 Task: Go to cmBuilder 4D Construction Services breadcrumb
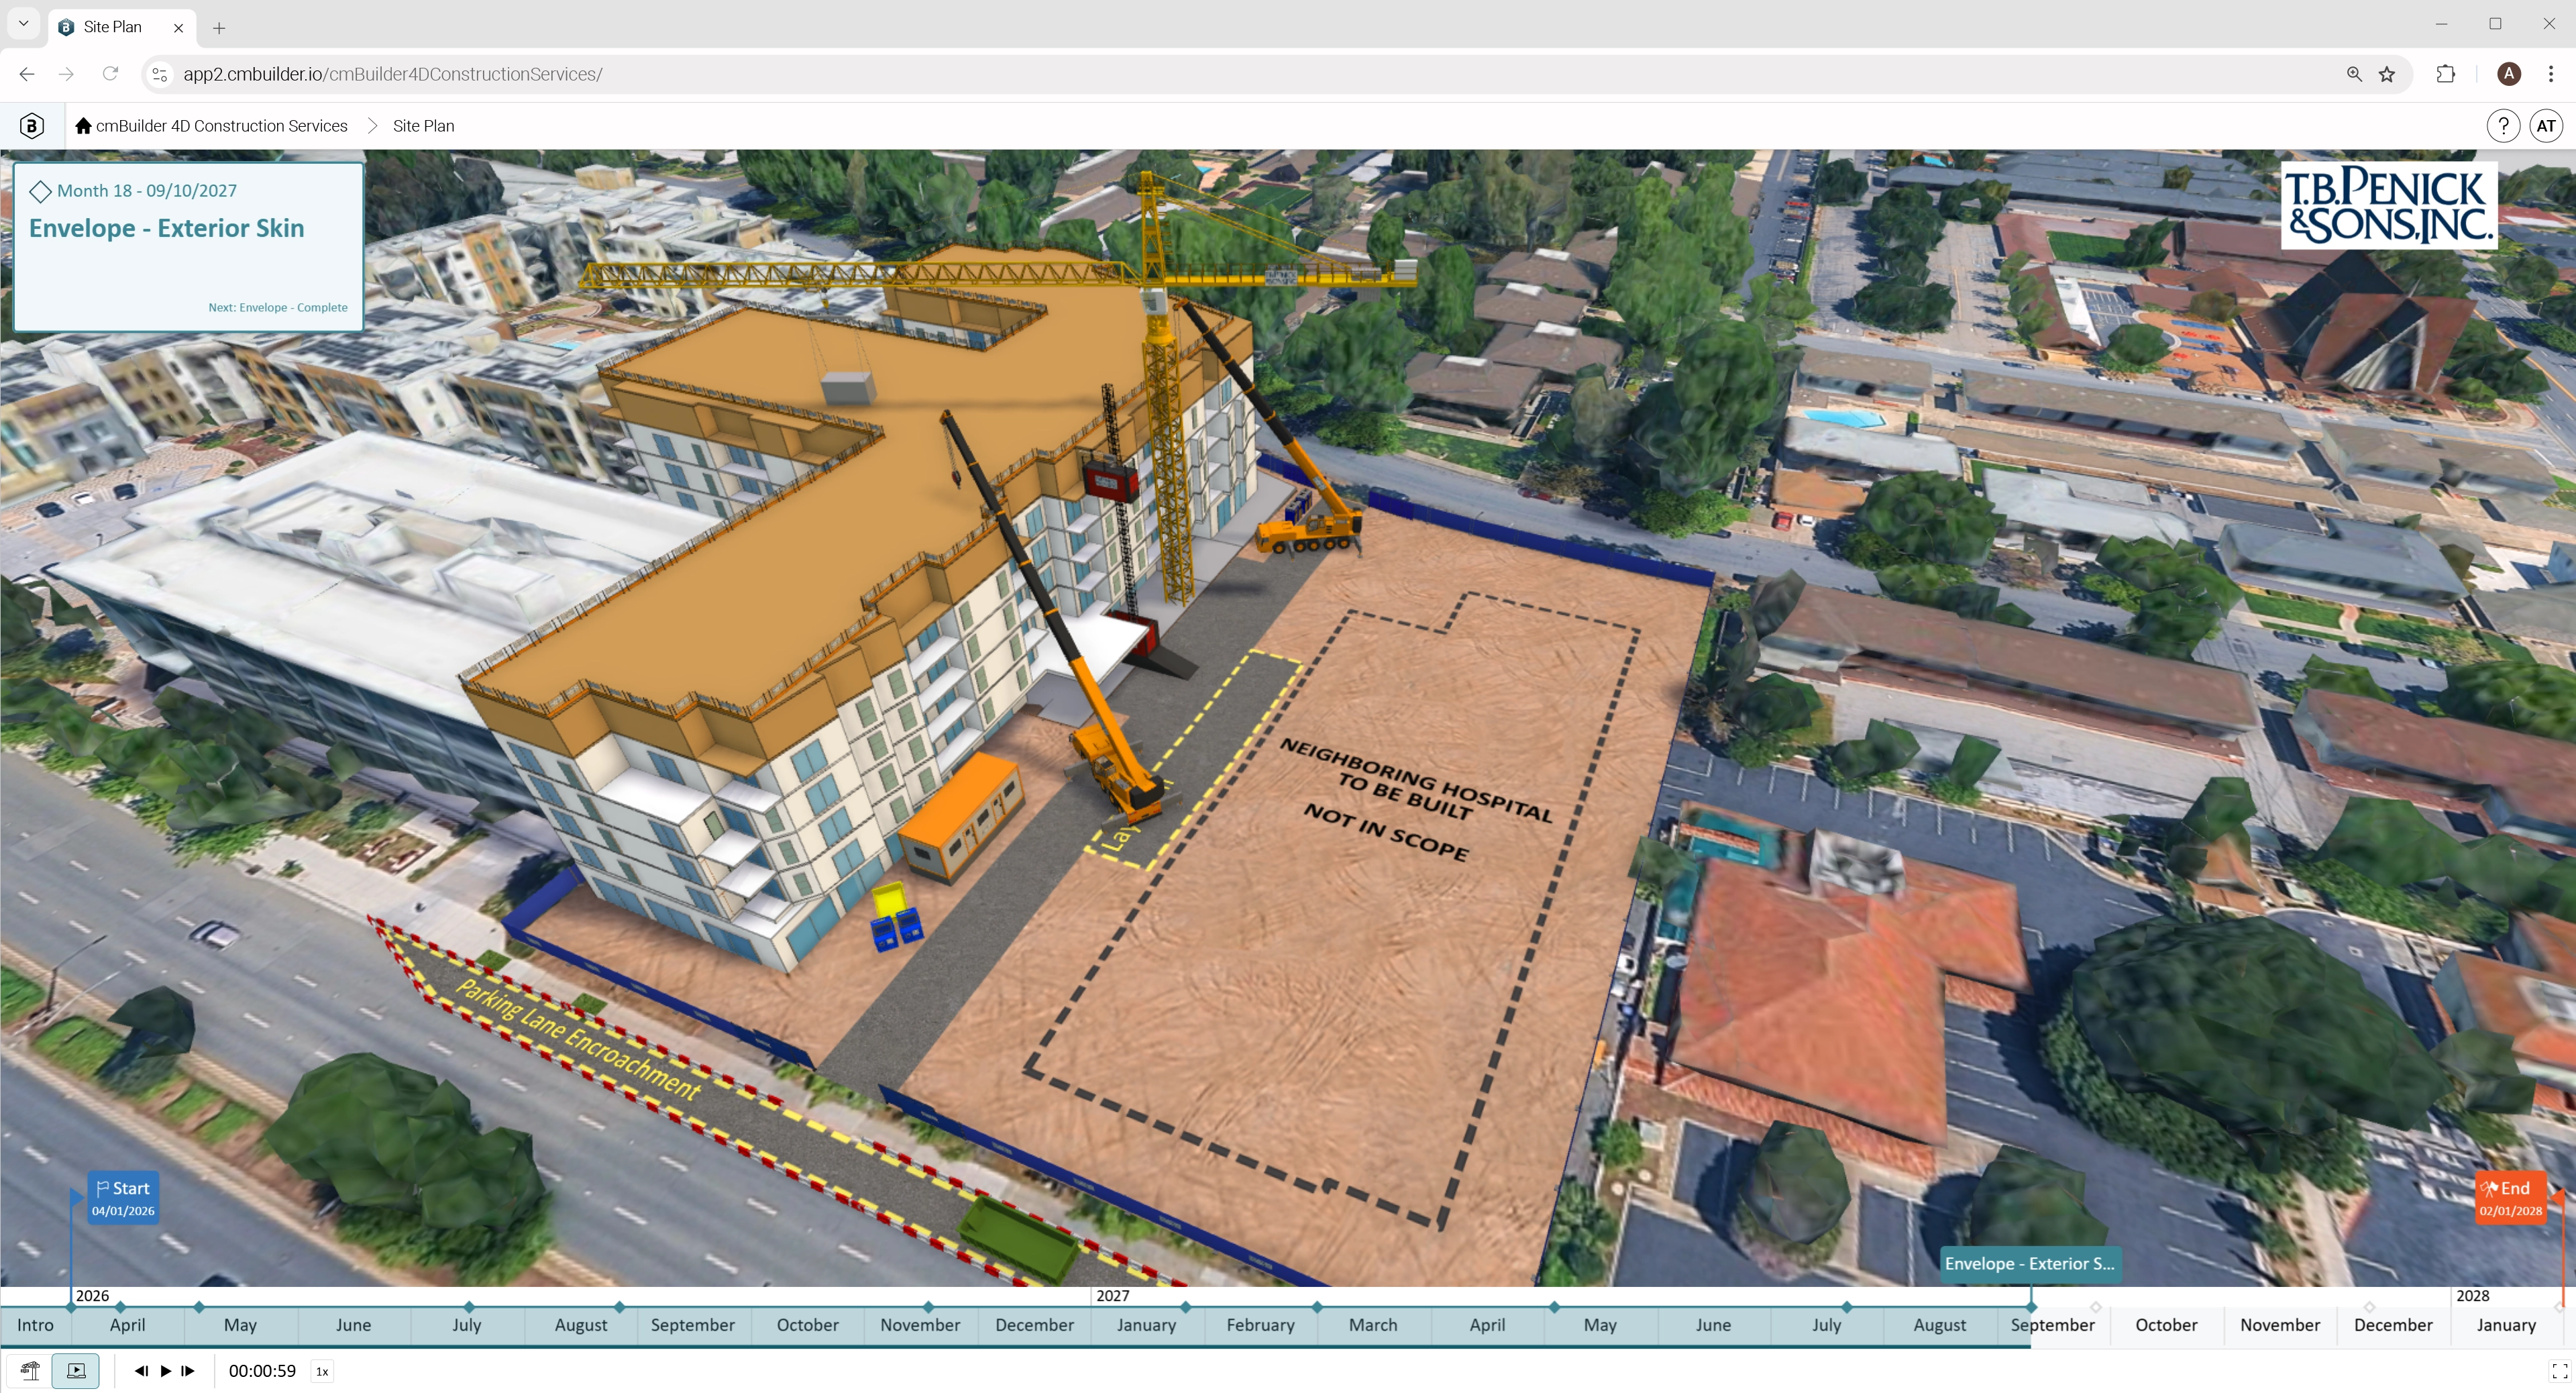pos(221,126)
